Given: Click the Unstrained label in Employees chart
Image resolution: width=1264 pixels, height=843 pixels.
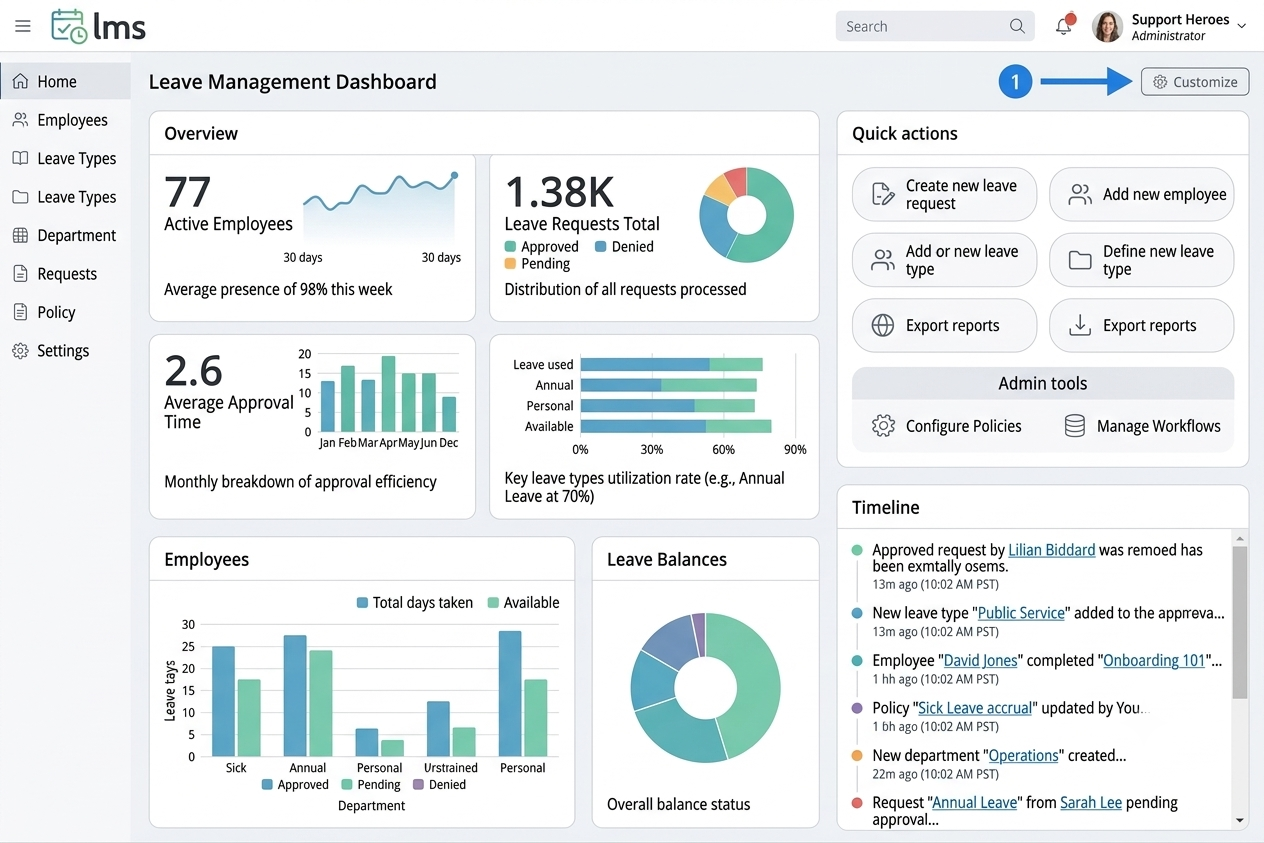Looking at the screenshot, I should (451, 768).
